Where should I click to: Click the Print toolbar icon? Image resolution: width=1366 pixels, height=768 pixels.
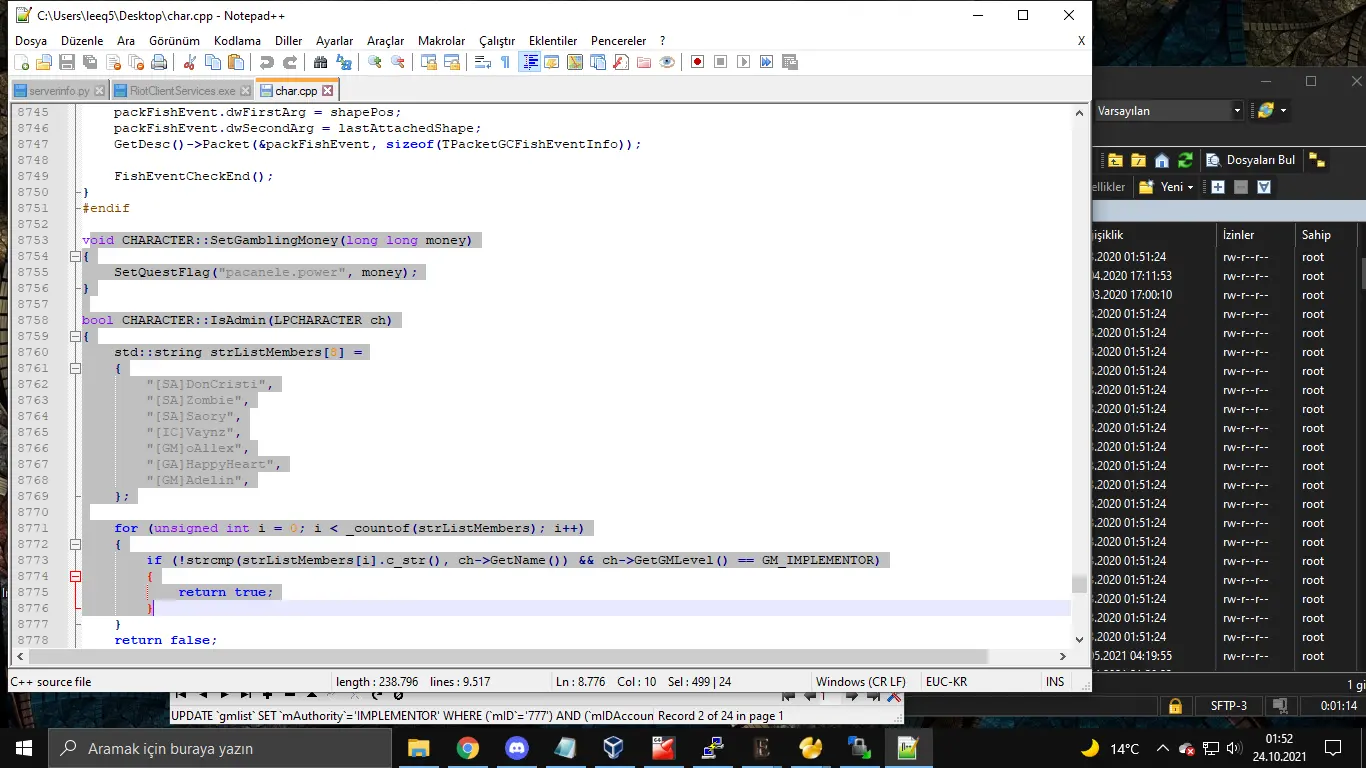pos(159,62)
